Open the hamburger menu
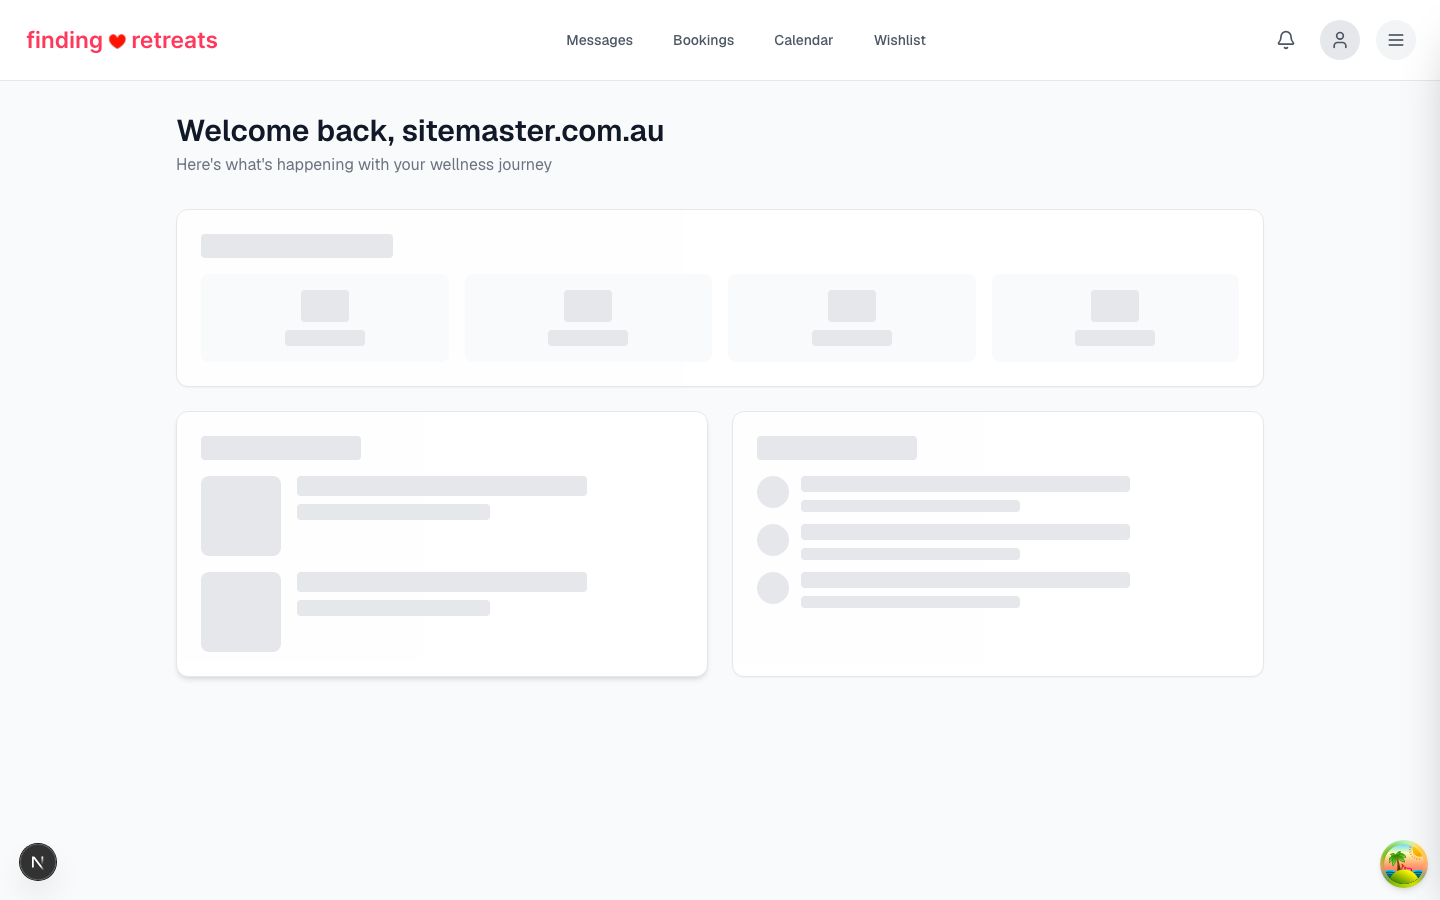1440x900 pixels. [x=1396, y=40]
